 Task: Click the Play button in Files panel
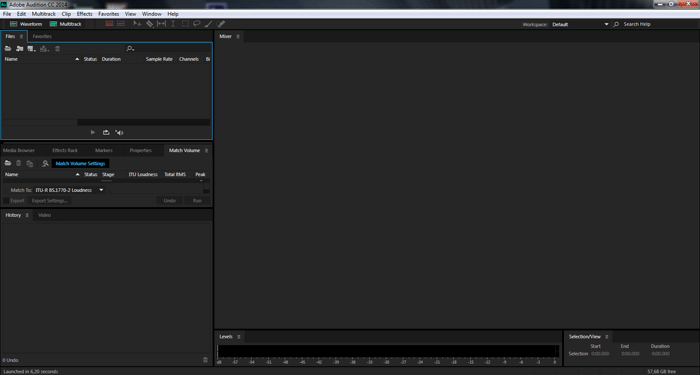click(93, 133)
